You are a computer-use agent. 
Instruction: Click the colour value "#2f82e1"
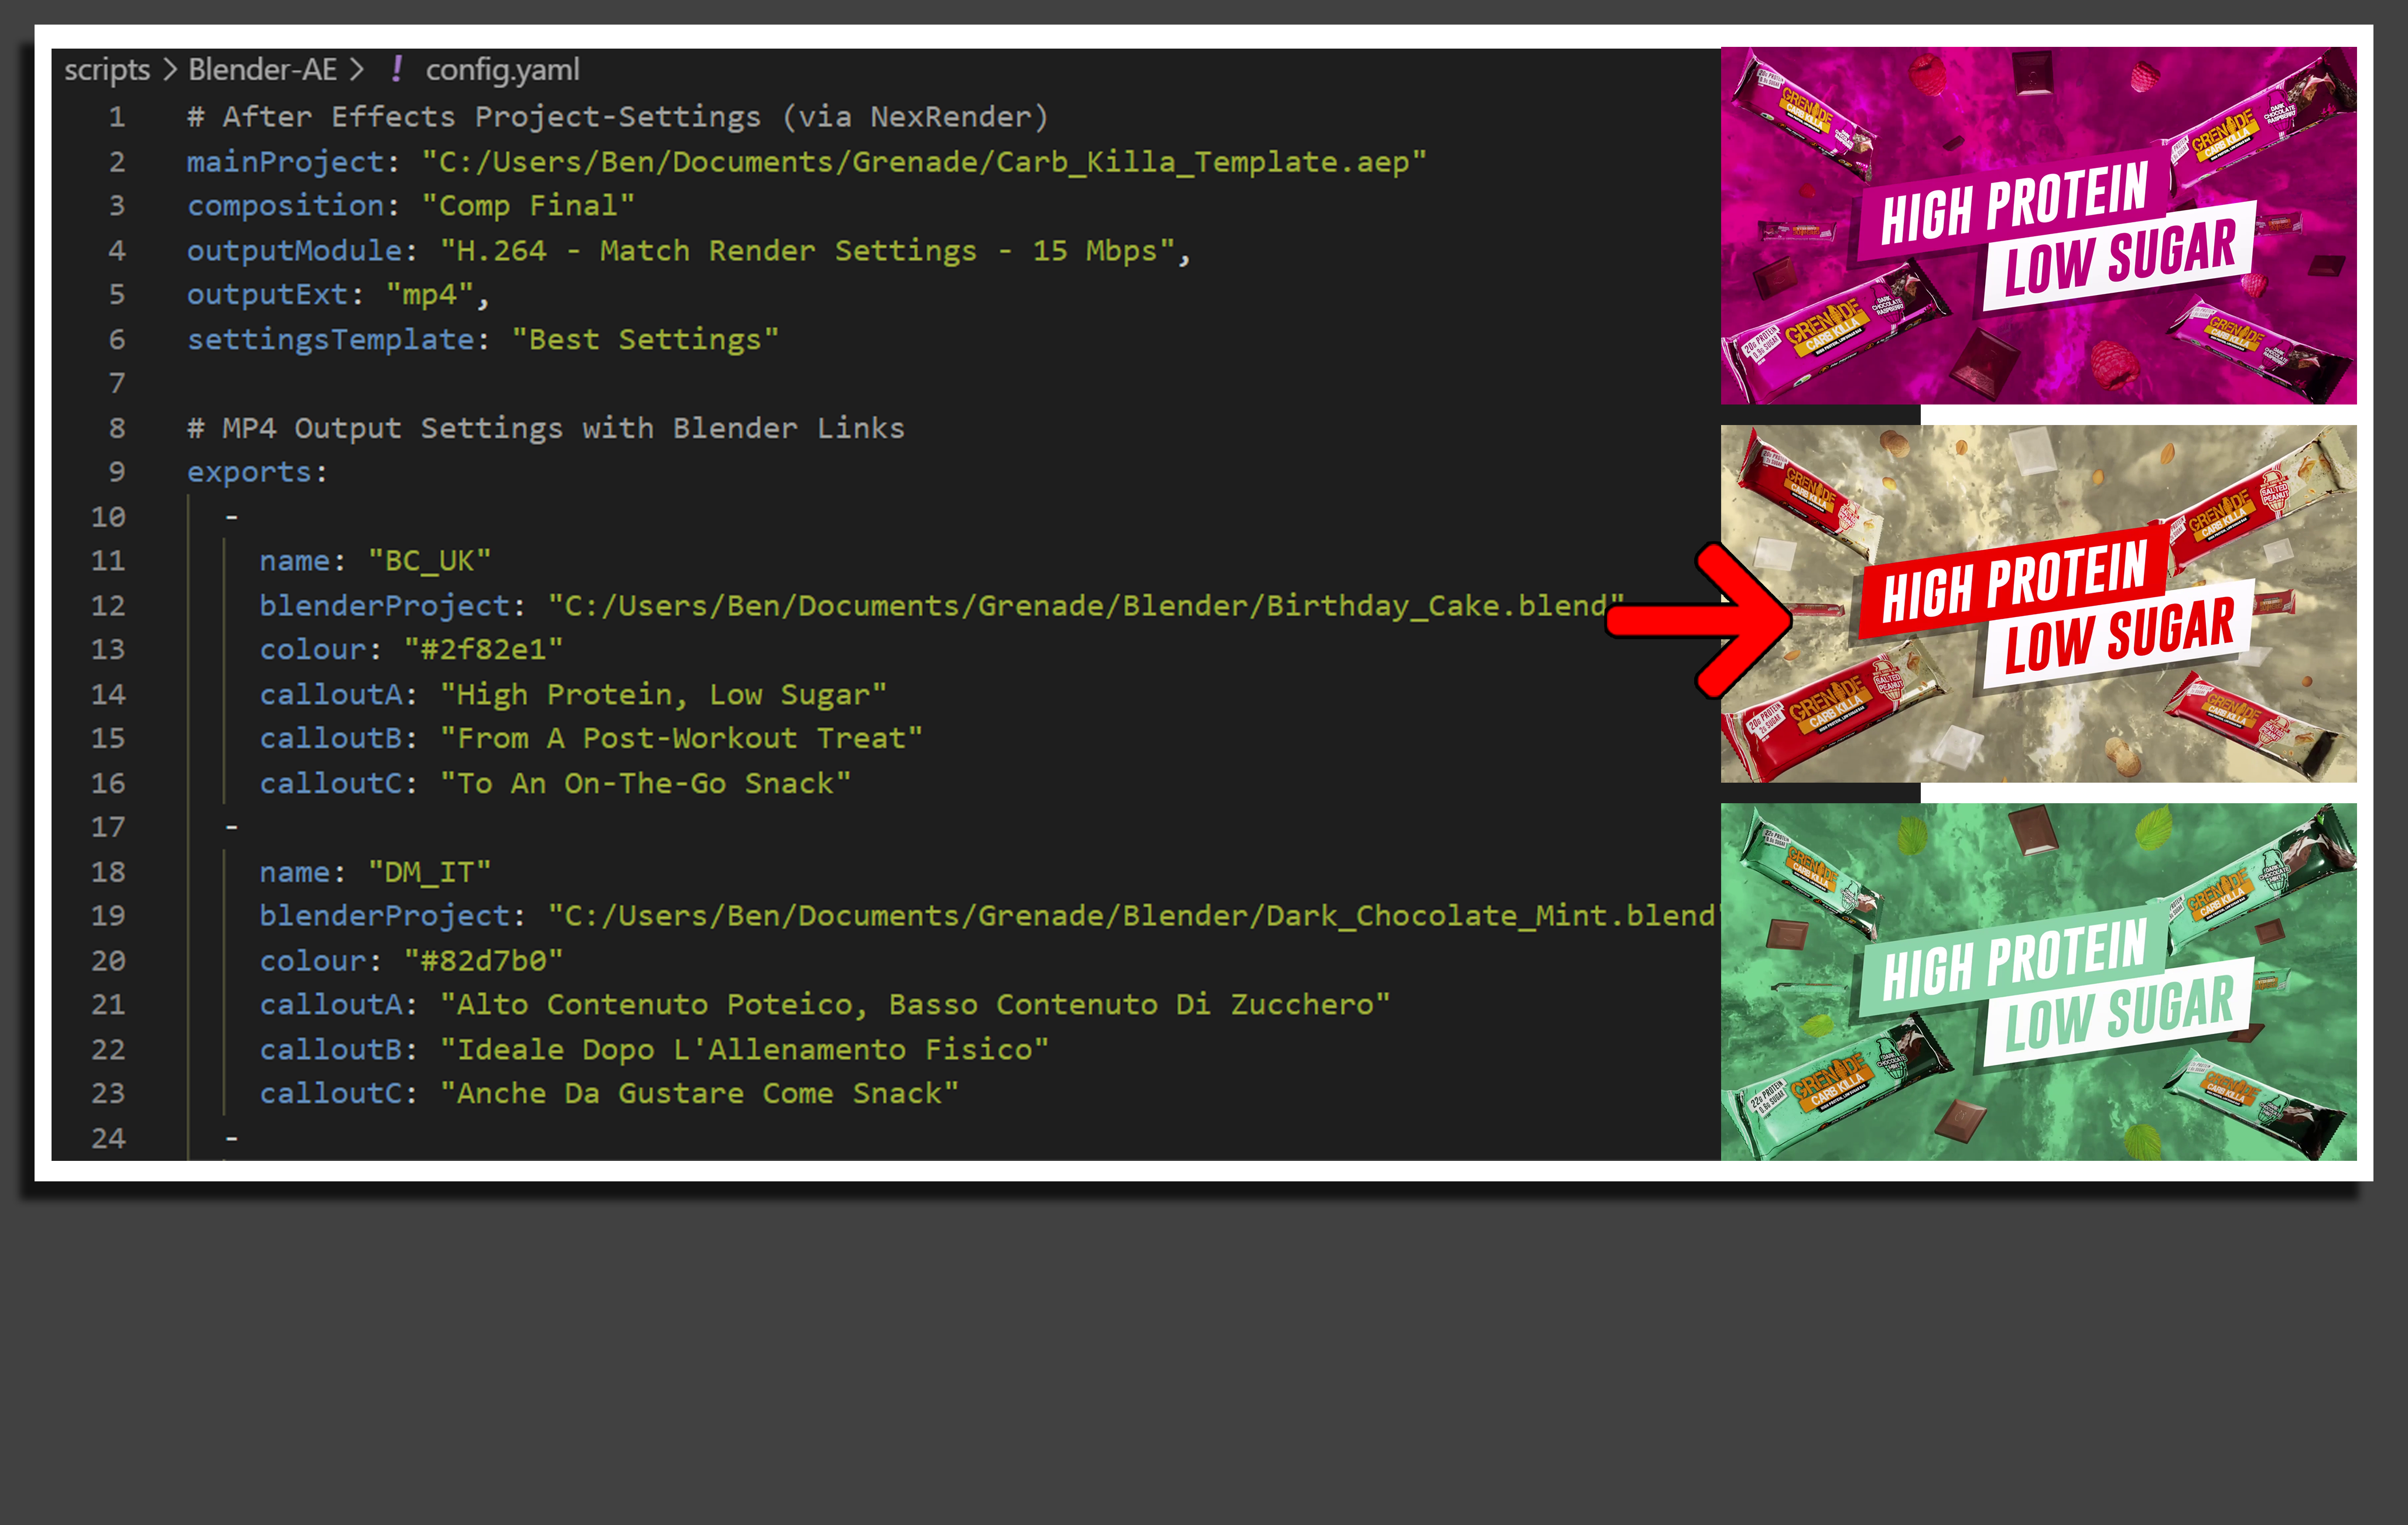pyautogui.click(x=483, y=650)
